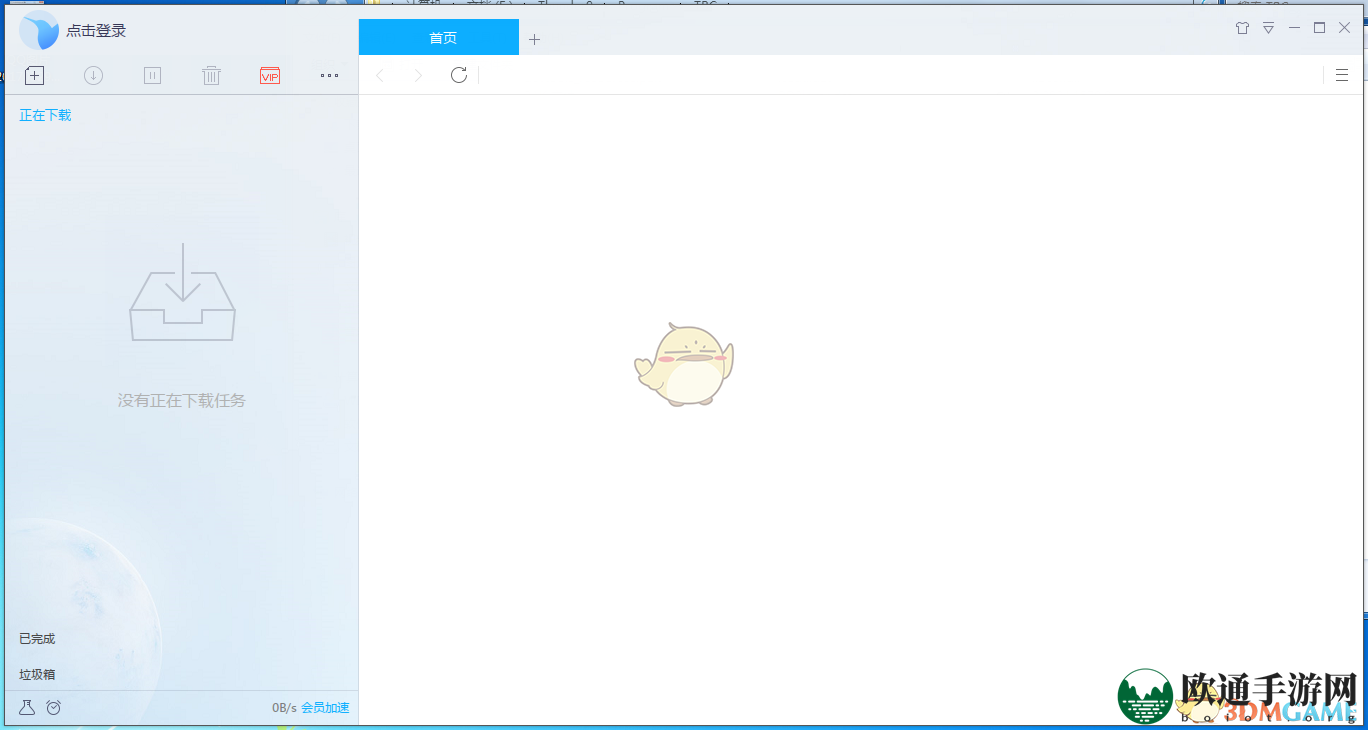Add a new browser tab with plus
Screen dimensions: 1368x730
pyautogui.click(x=534, y=39)
